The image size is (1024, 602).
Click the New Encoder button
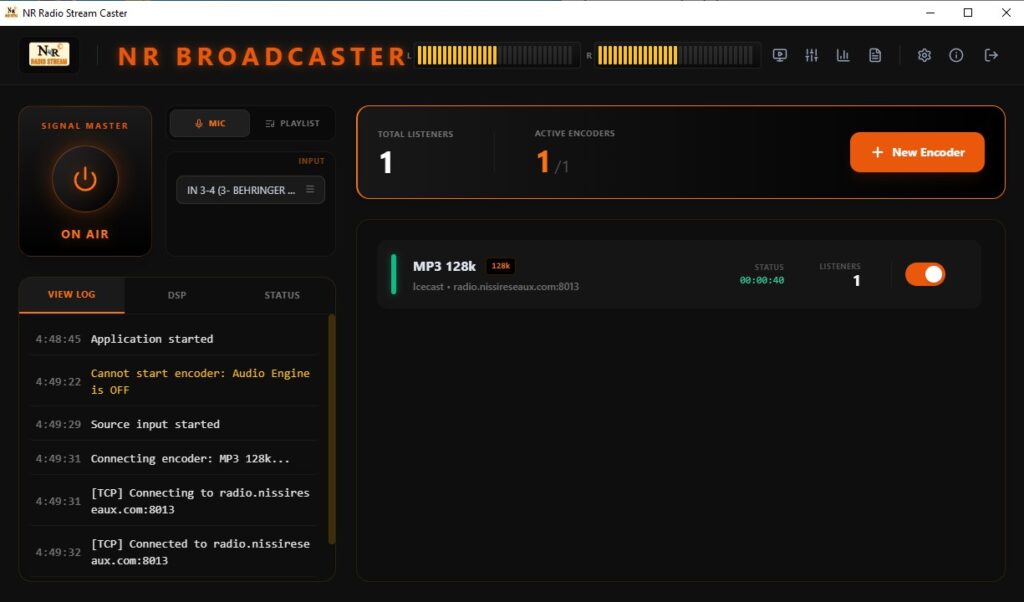click(917, 152)
